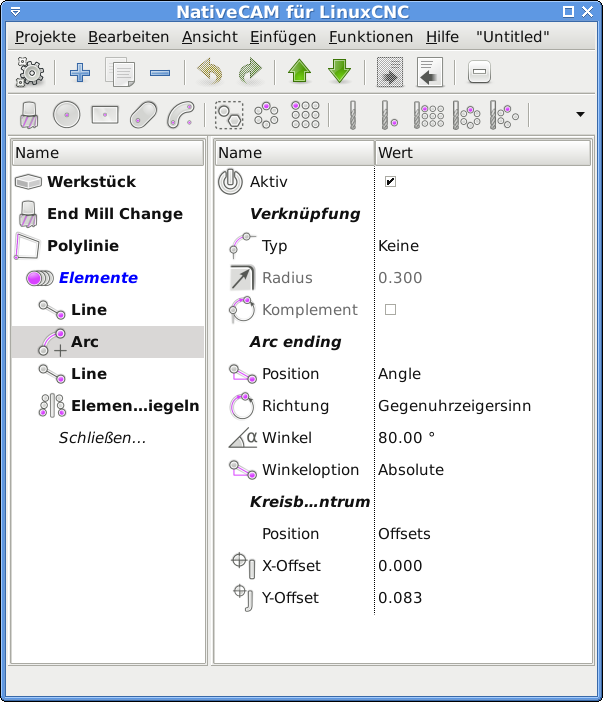
Task: Insert an arc slot shape from toolbar
Action: pos(181,115)
